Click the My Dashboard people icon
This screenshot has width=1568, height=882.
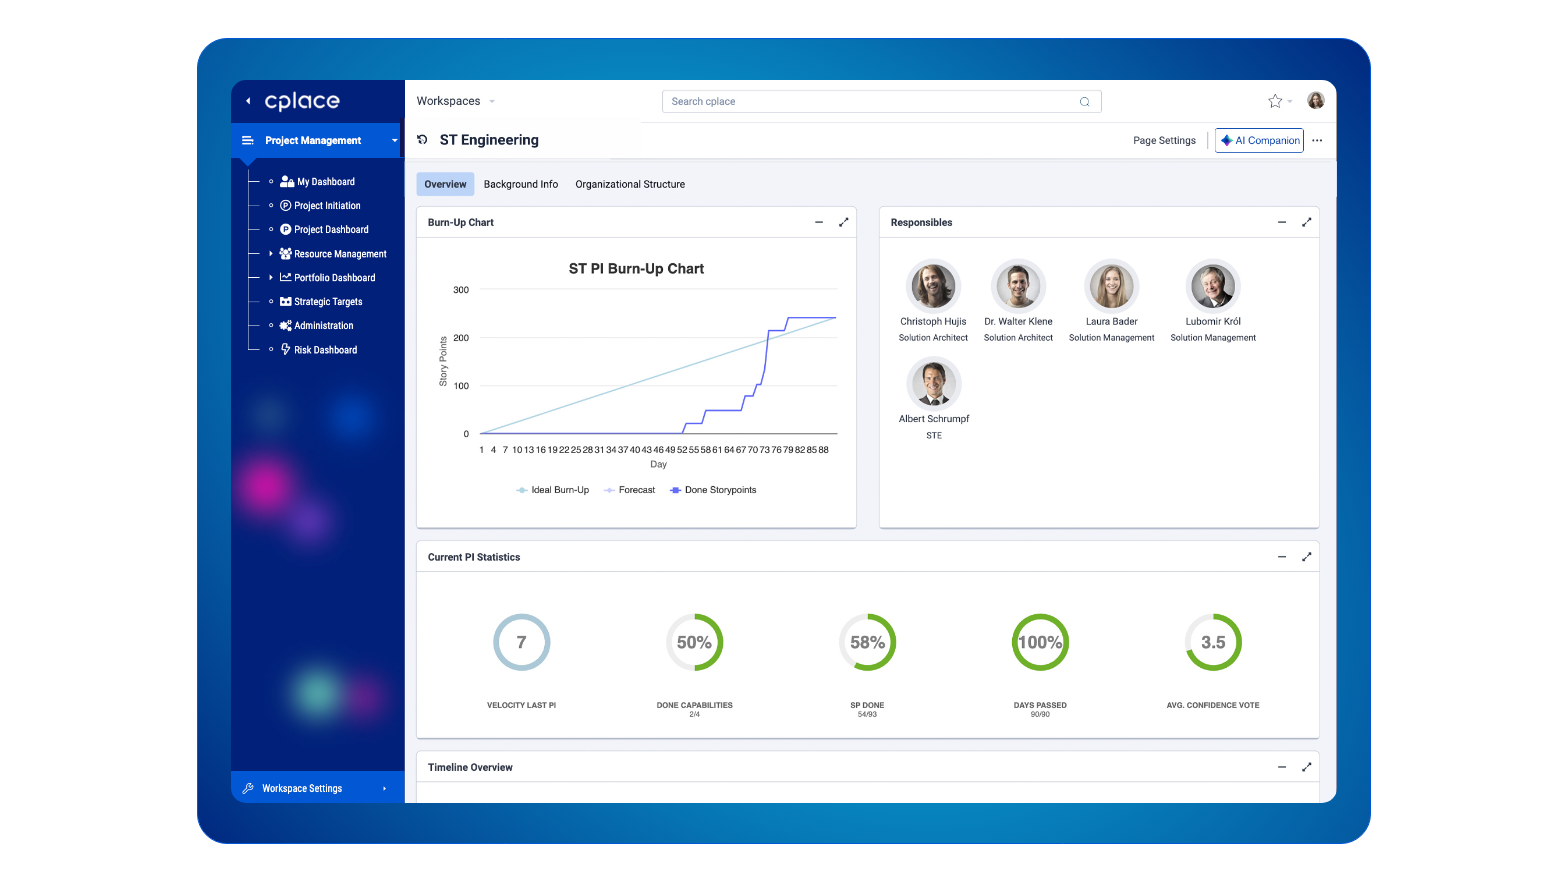287,182
